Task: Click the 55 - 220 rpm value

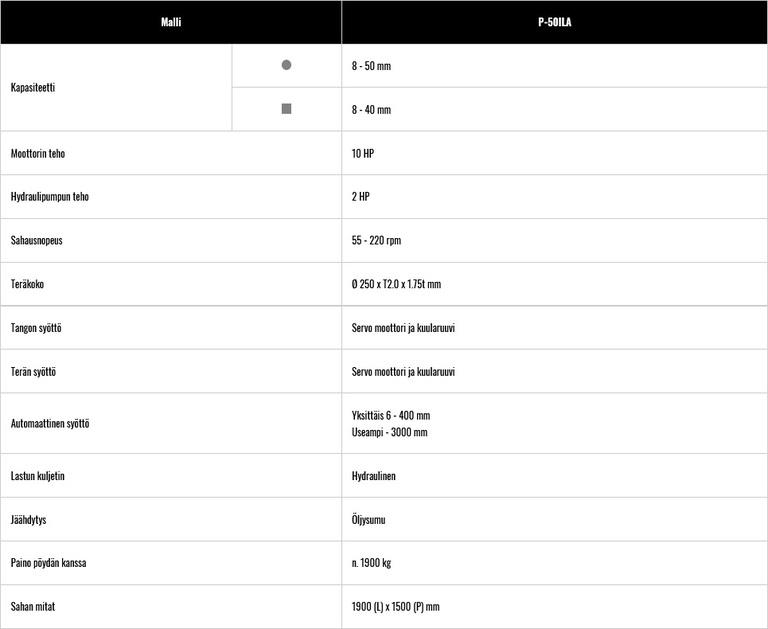Action: pyautogui.click(x=376, y=241)
